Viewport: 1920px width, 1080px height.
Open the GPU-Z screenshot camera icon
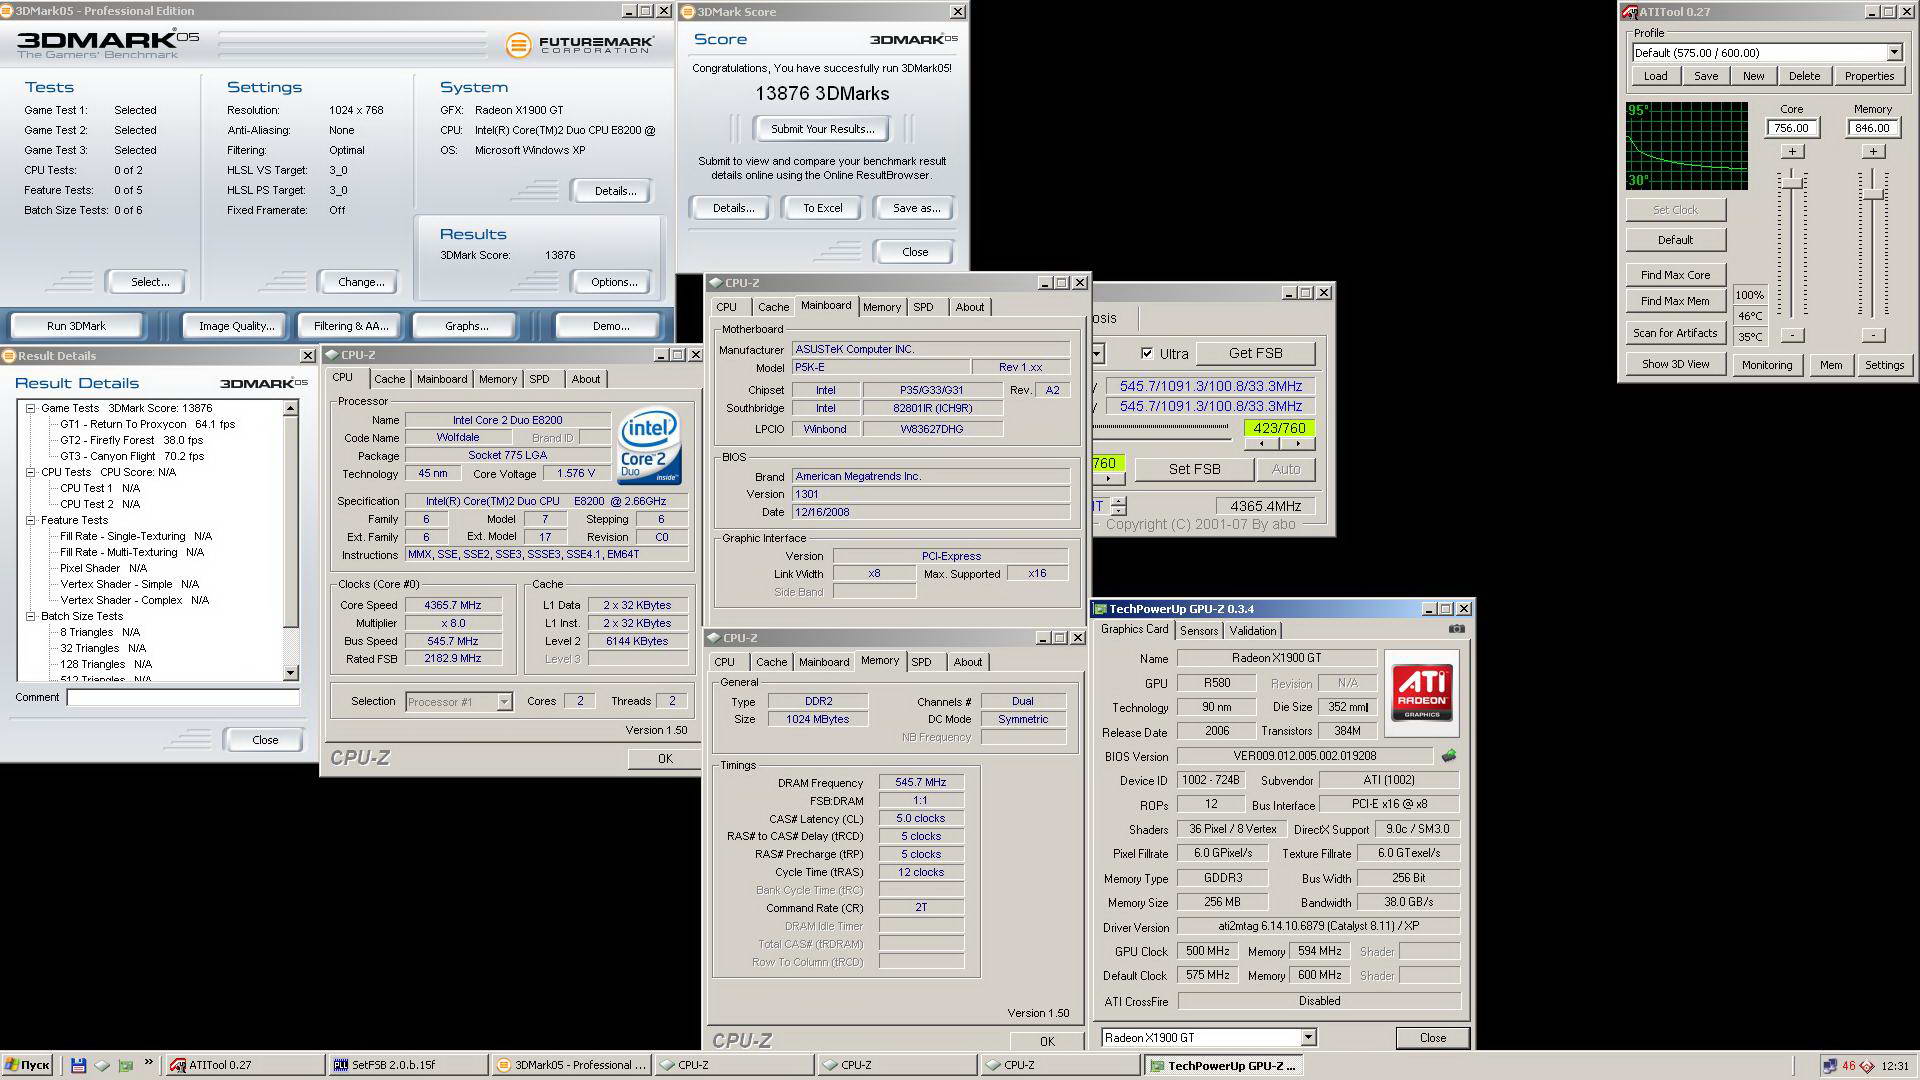1456,629
